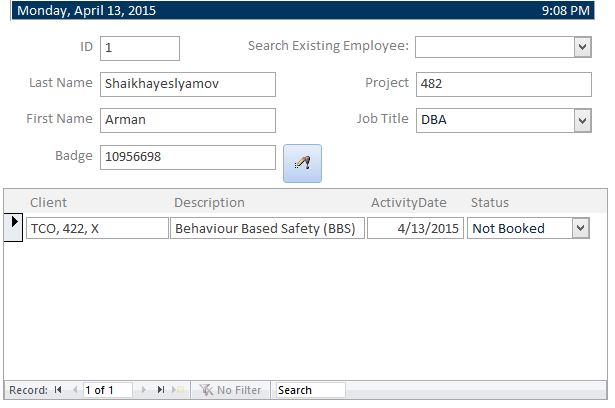Go to first record in navigation bar

pos(58,390)
